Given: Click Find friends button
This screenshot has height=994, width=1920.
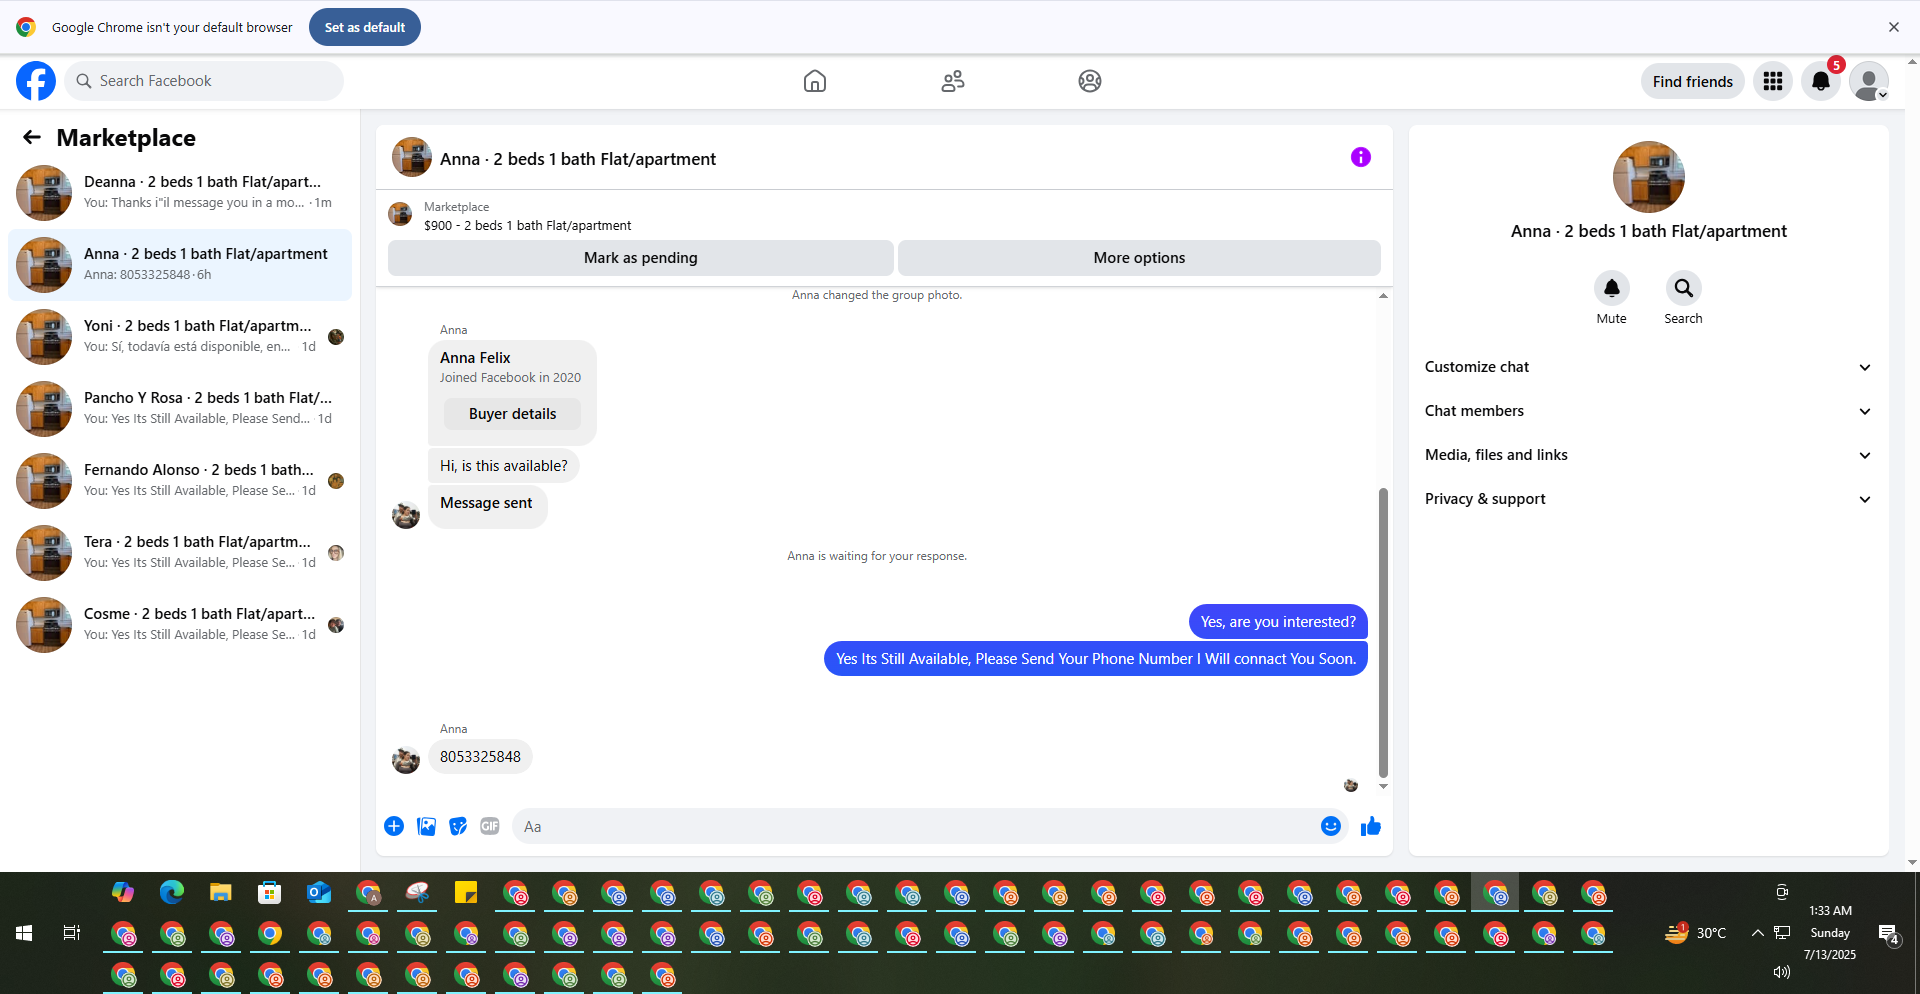Looking at the screenshot, I should coord(1692,81).
